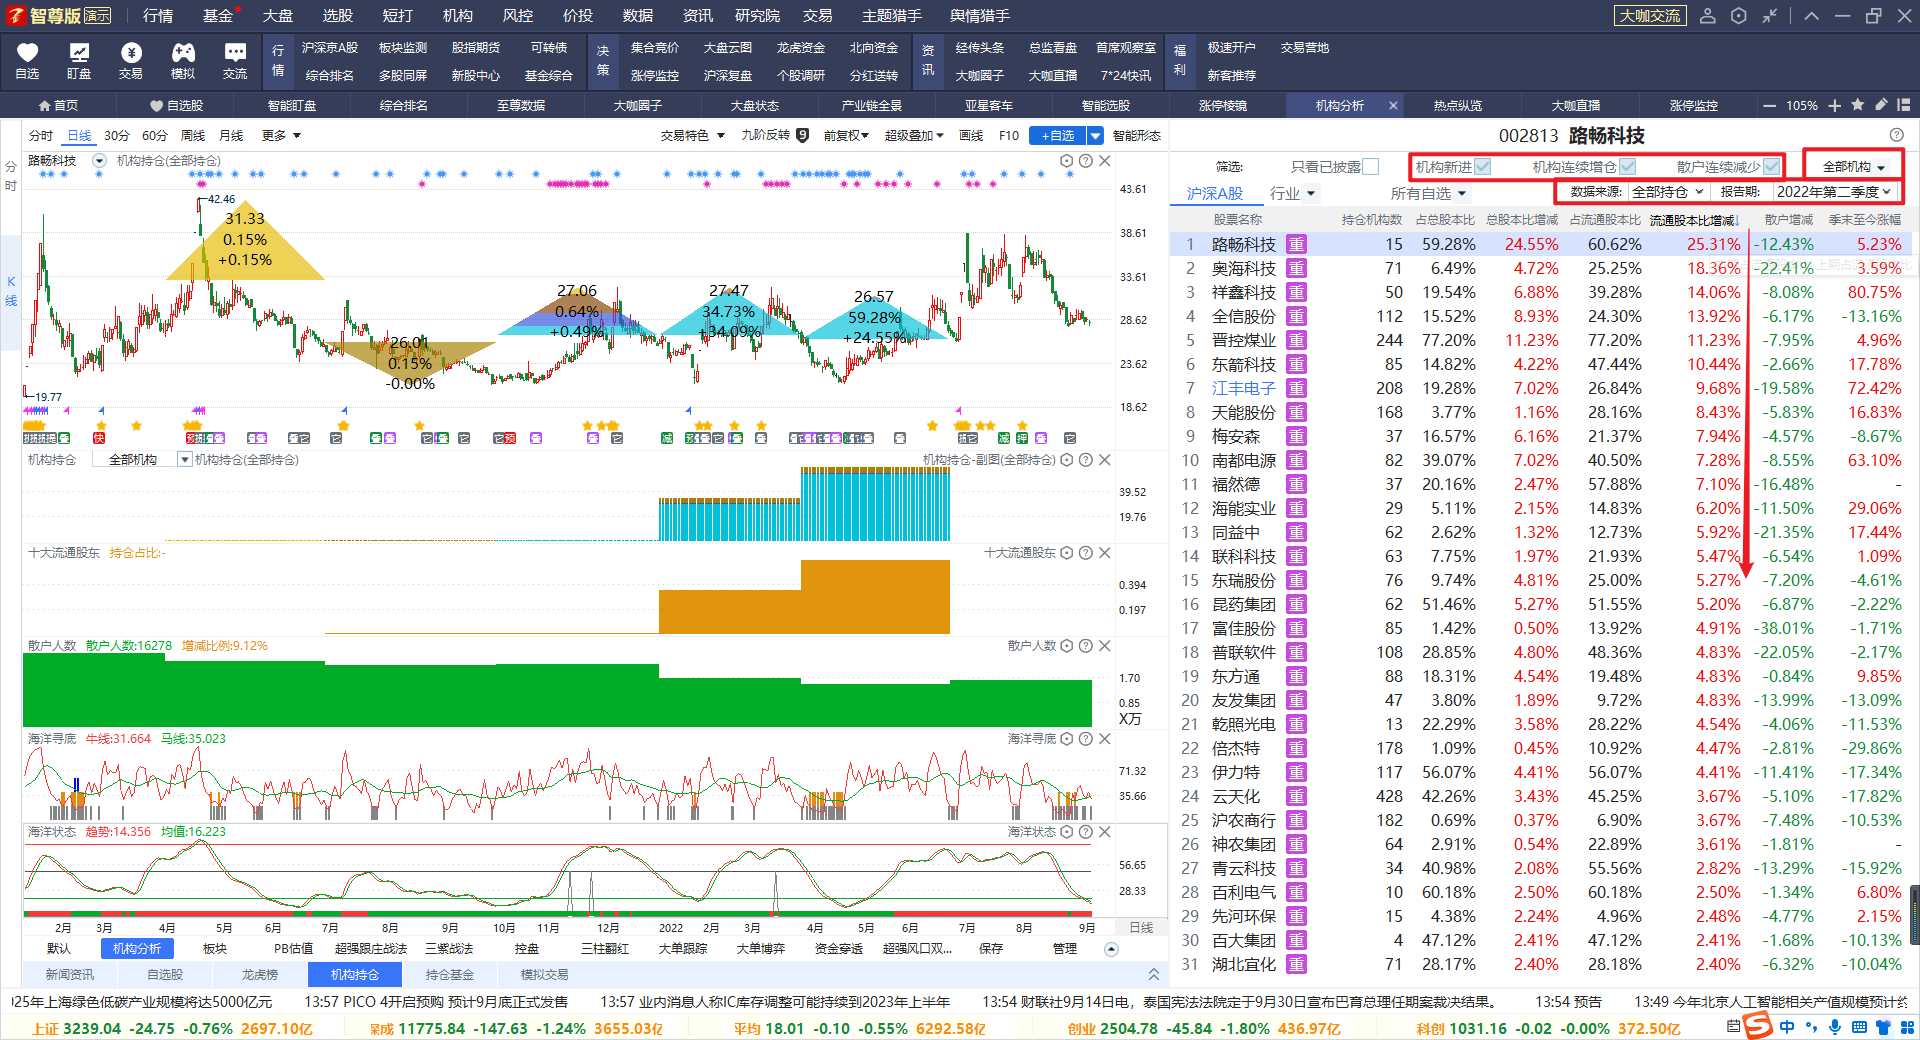Image resolution: width=1920 pixels, height=1040 pixels.
Task: Click the star favorite icon in tab bar
Action: click(x=1857, y=104)
